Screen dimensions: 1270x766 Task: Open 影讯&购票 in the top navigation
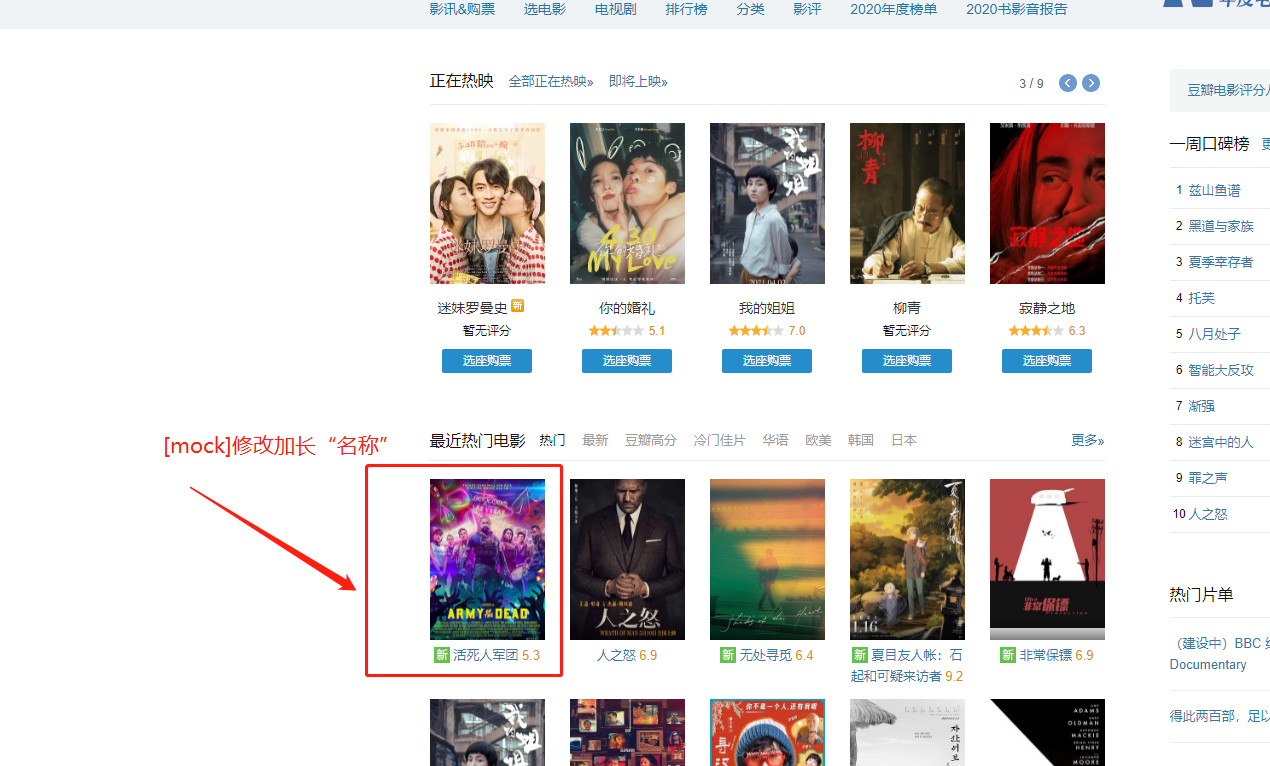462,9
